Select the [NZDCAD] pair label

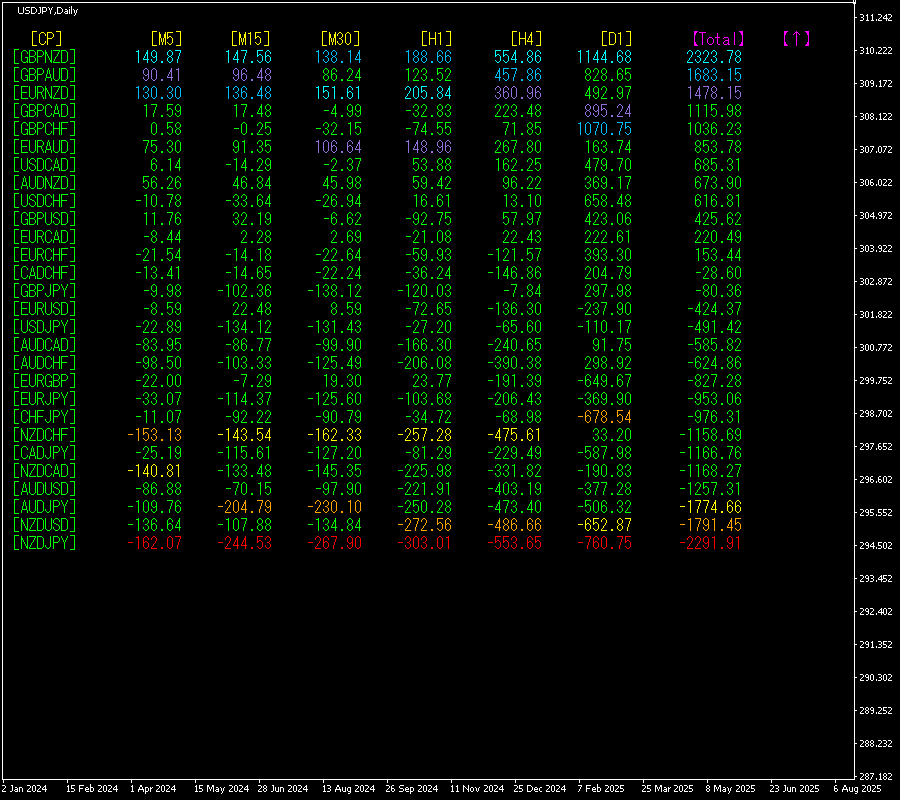pos(45,471)
